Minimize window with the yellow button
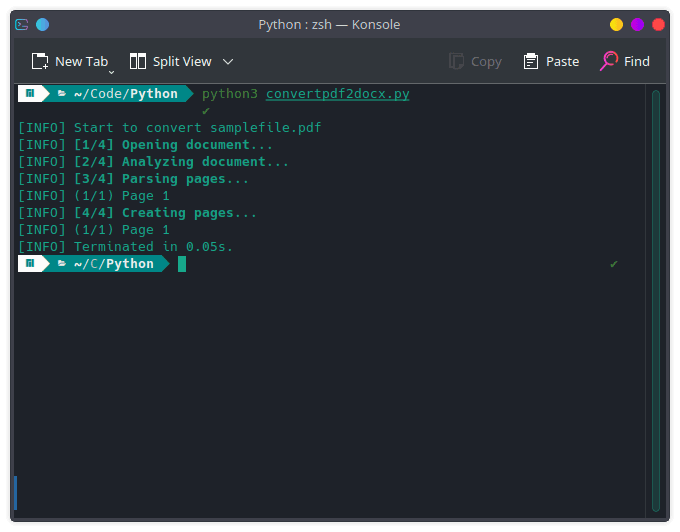The image size is (680, 532). point(616,25)
